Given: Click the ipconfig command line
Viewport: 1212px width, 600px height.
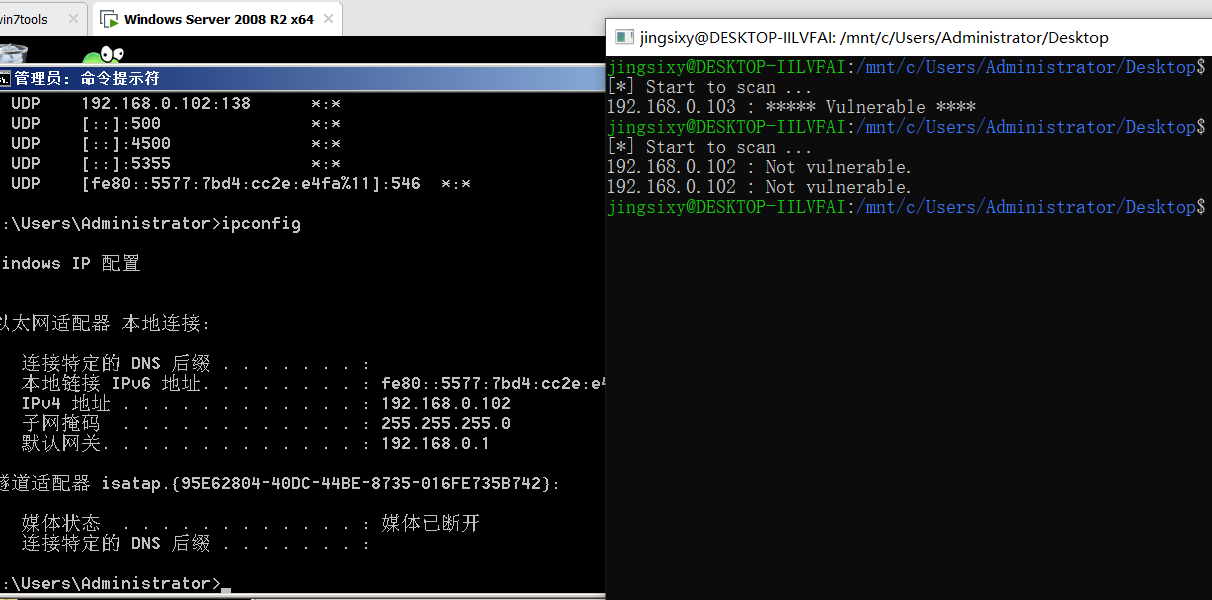Looking at the screenshot, I should pos(150,223).
